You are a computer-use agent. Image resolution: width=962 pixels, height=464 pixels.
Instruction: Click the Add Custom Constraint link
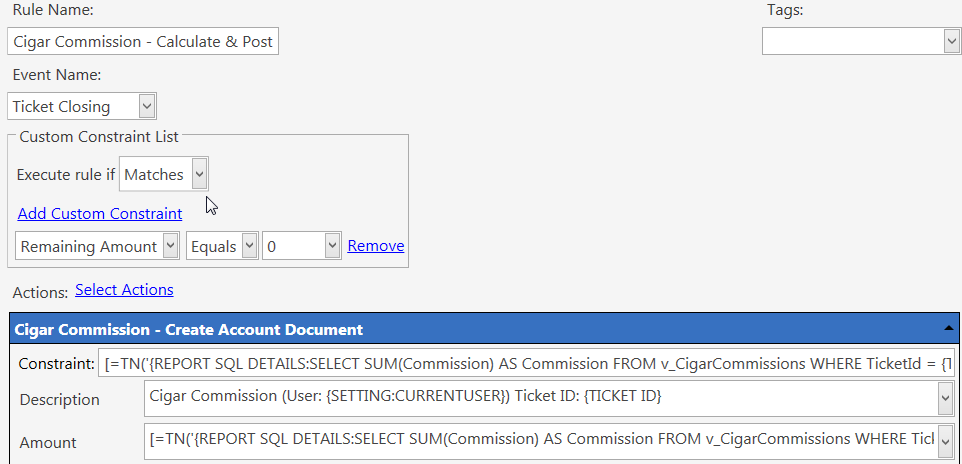point(100,214)
